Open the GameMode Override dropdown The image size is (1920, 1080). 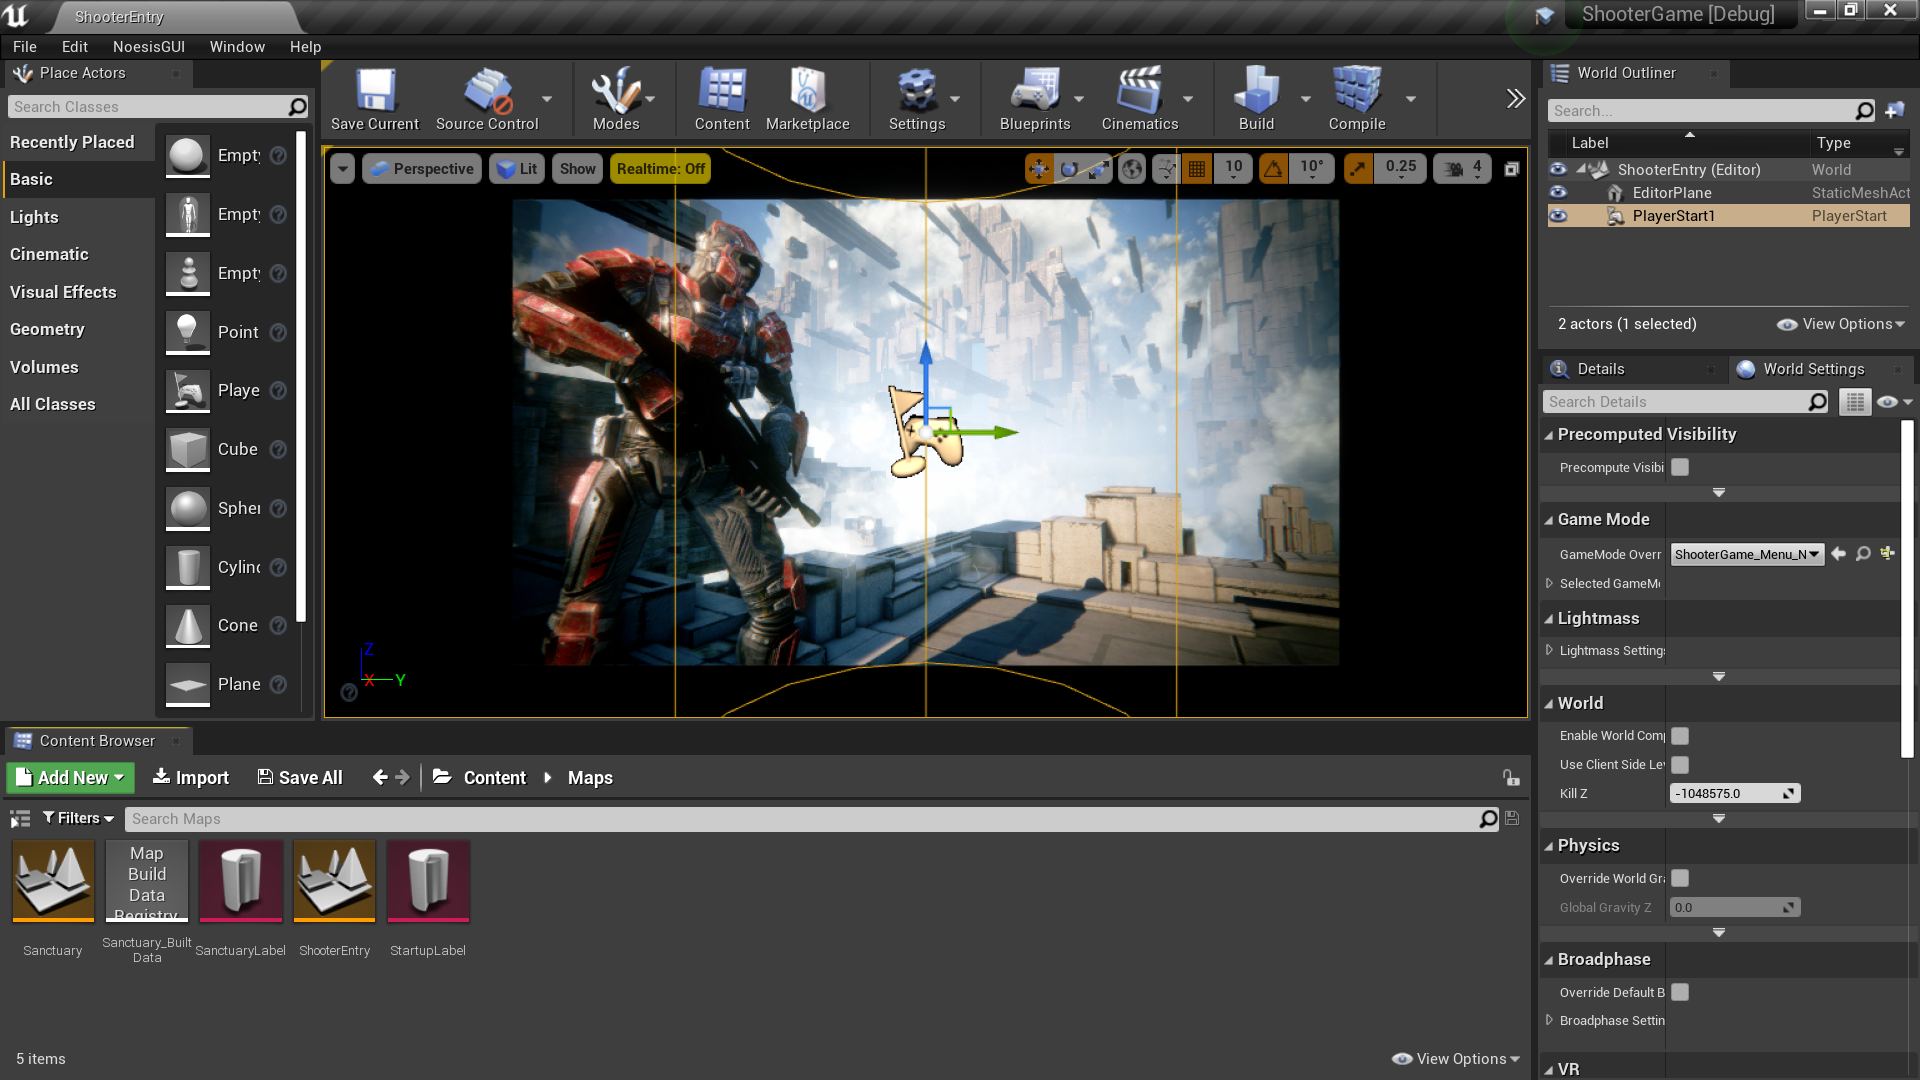pyautogui.click(x=1746, y=554)
